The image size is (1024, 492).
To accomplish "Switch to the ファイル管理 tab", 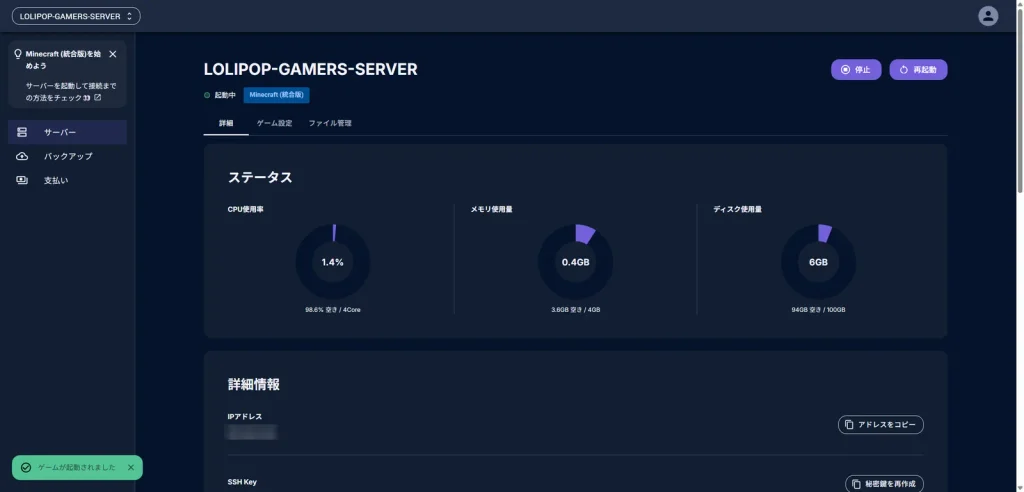I will tap(330, 123).
